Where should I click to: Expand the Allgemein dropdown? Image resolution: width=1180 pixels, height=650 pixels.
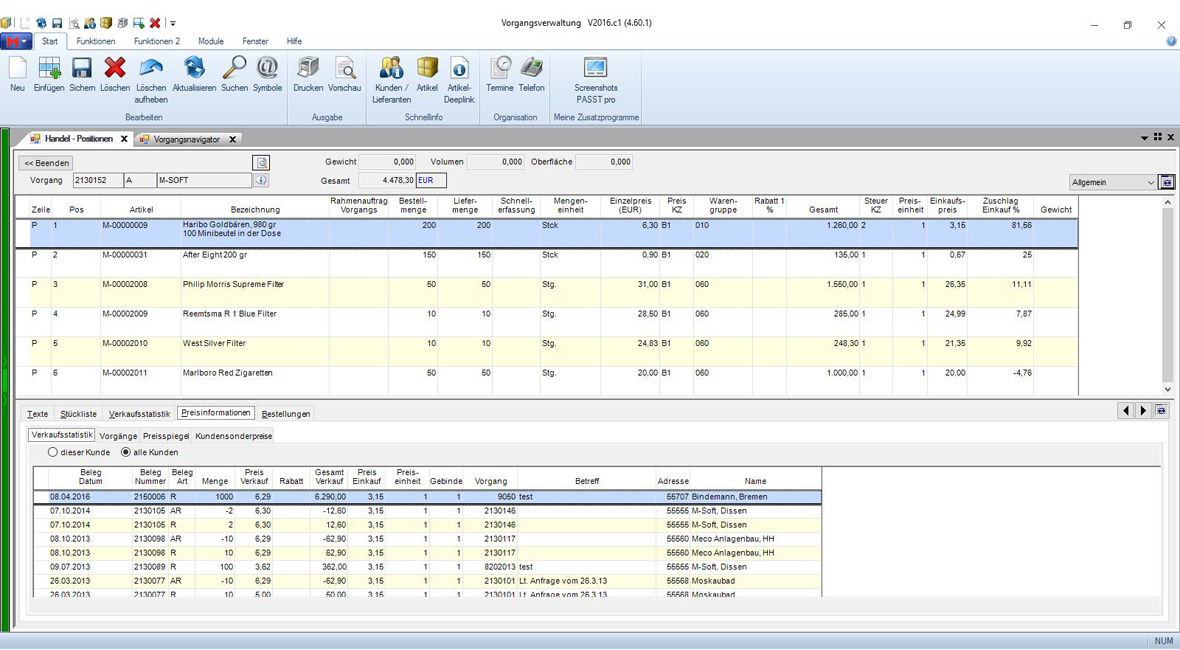(x=1150, y=183)
